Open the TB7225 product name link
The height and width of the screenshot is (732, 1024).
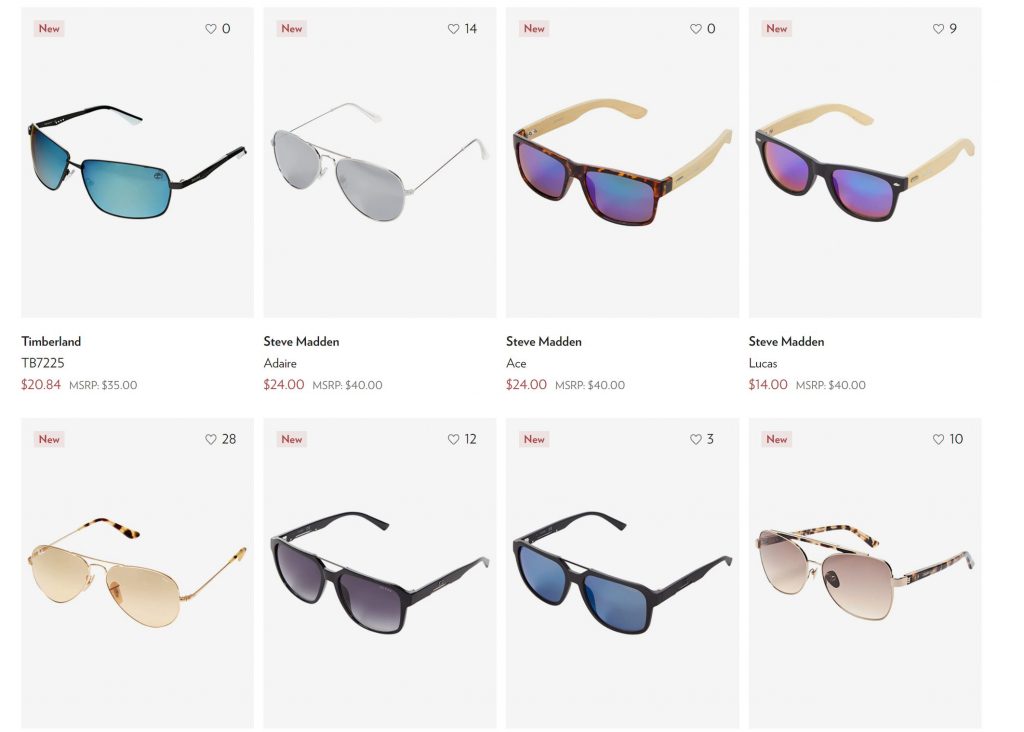(x=42, y=363)
